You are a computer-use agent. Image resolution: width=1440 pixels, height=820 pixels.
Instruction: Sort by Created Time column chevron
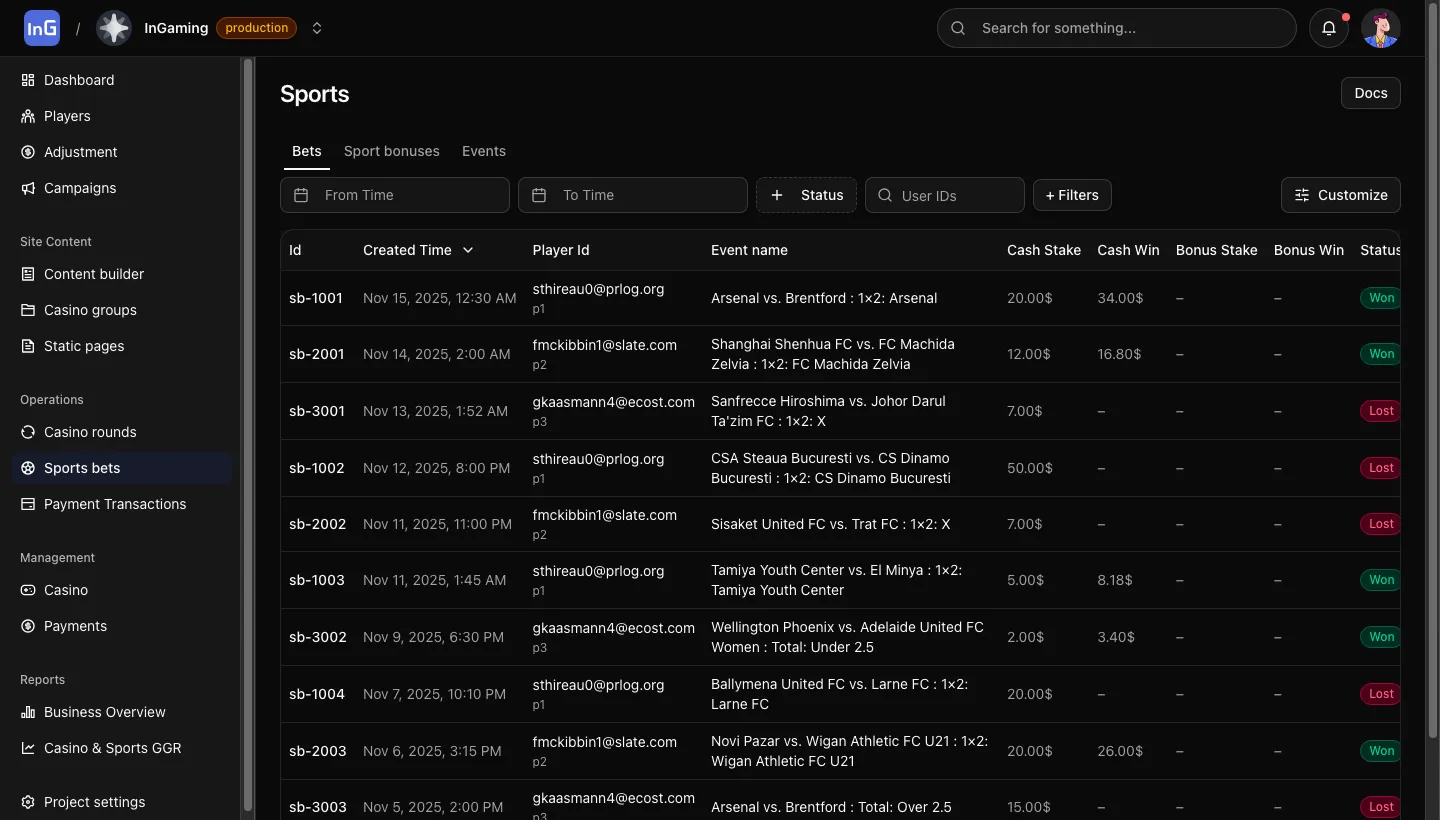(468, 250)
